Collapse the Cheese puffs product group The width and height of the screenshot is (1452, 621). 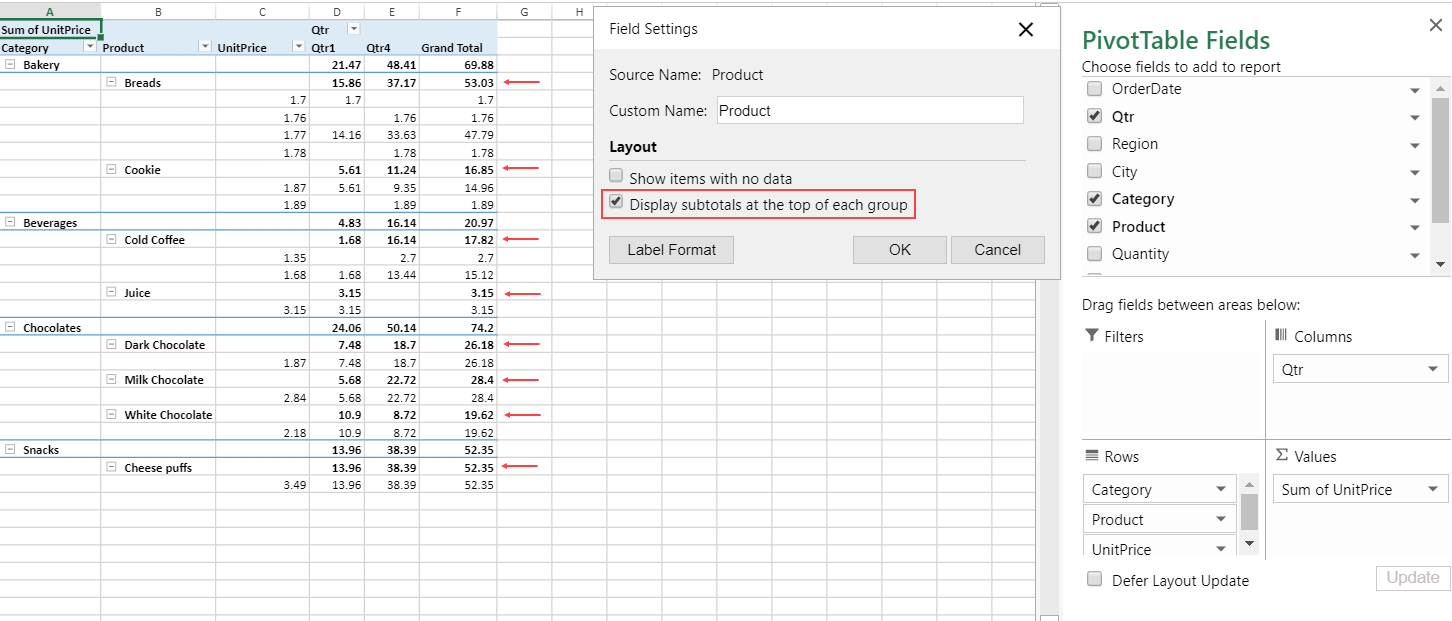coord(111,468)
